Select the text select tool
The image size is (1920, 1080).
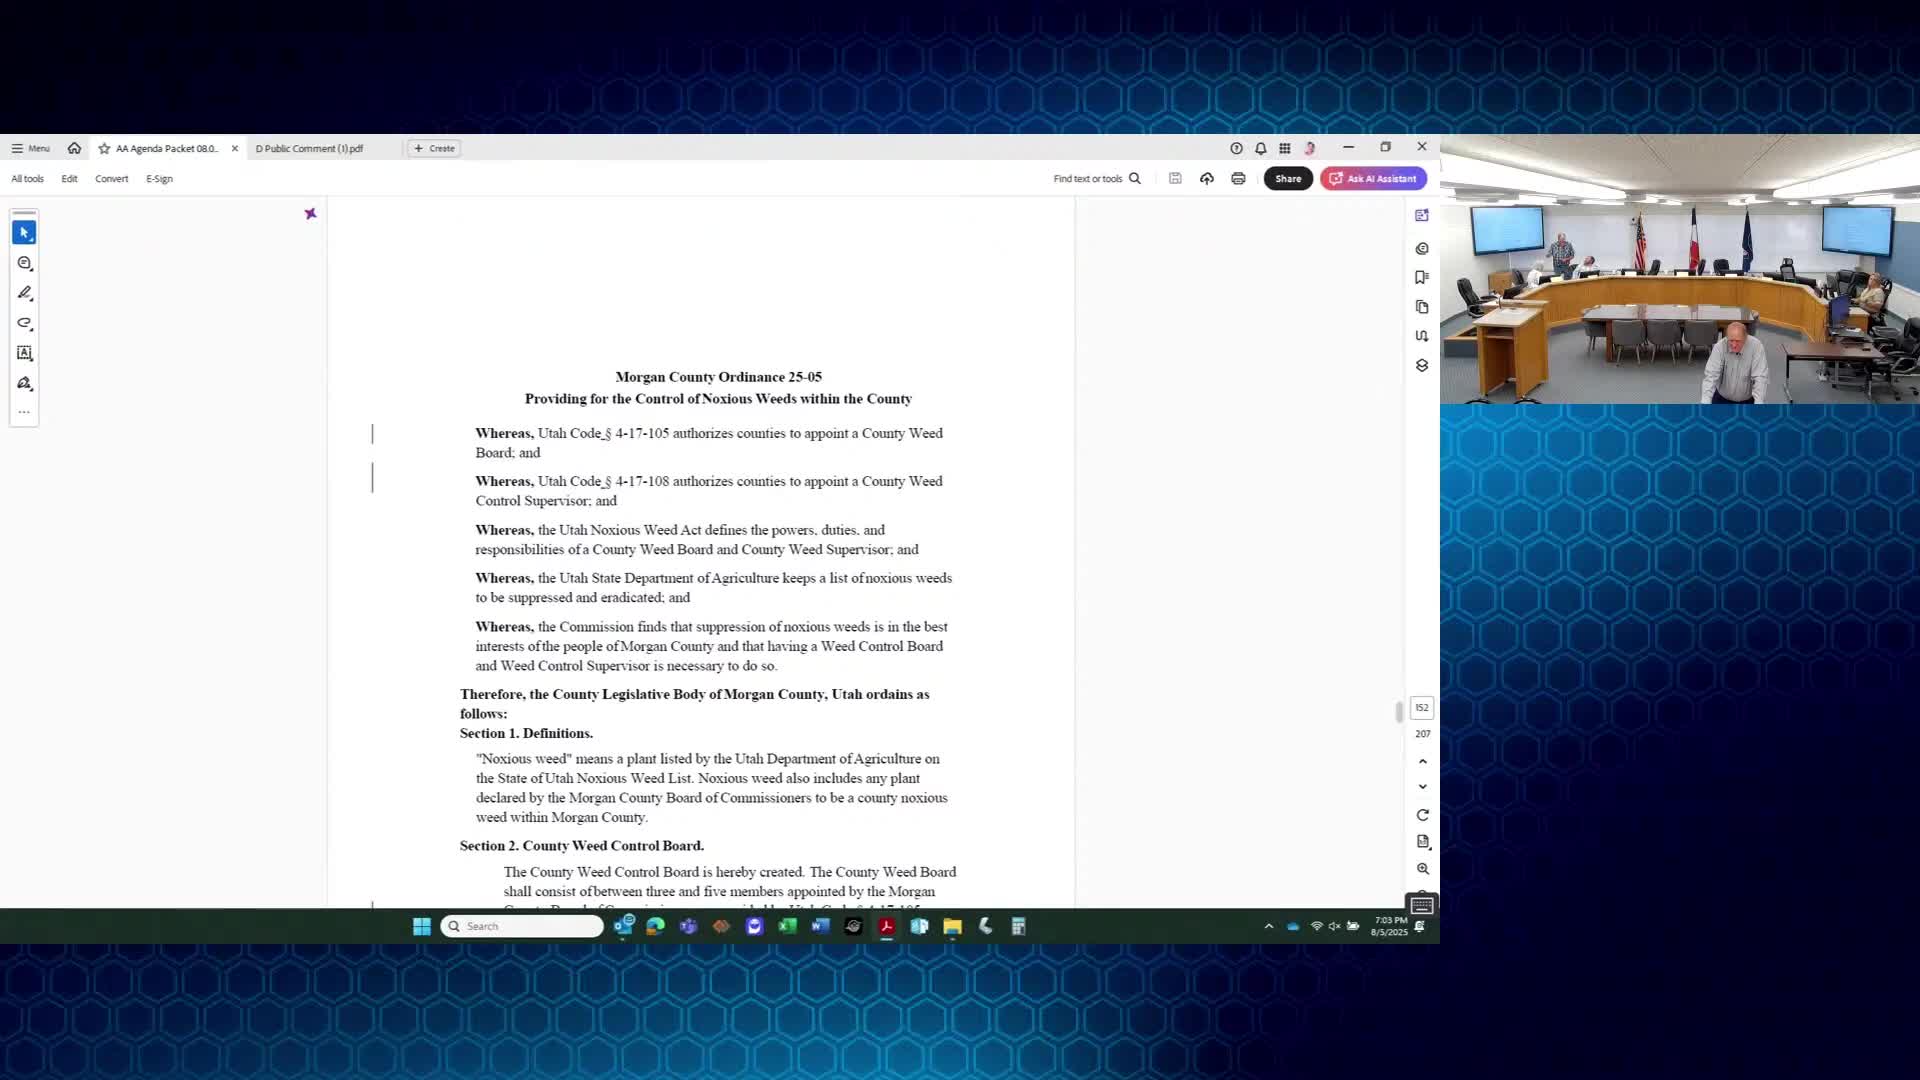24,353
